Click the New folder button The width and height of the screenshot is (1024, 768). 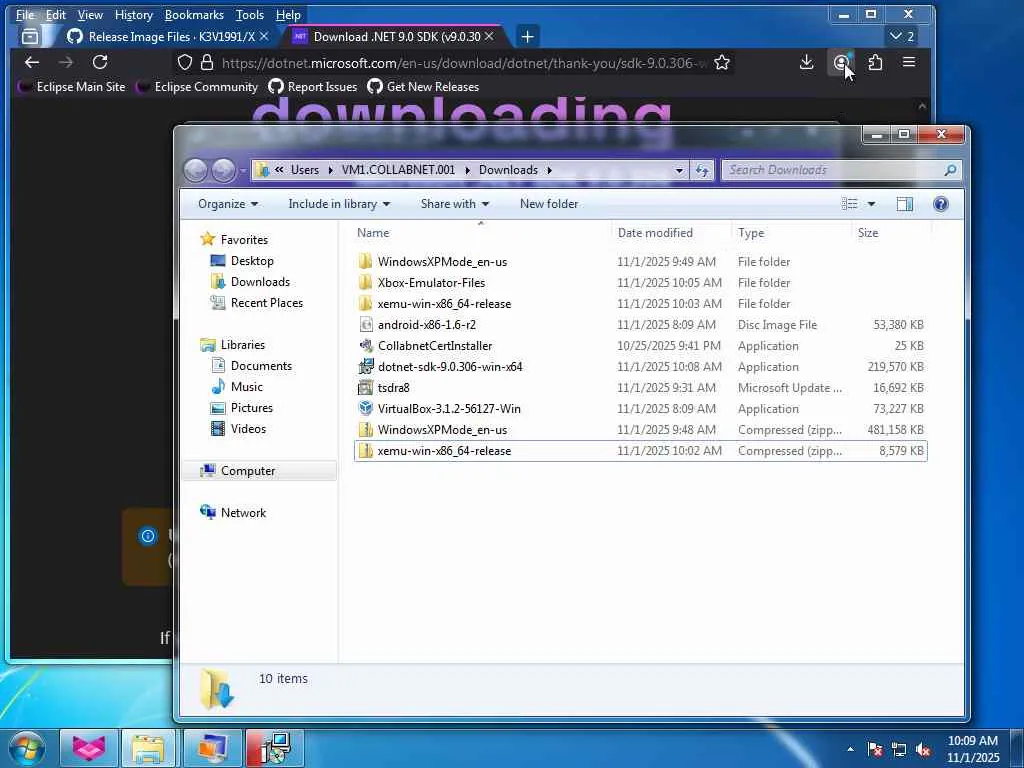[549, 204]
